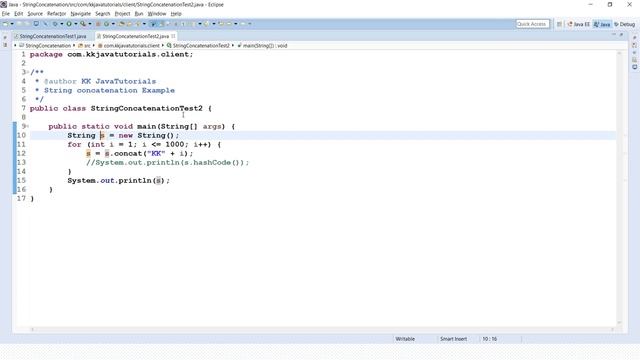Click the Eclipse application icon in title bar

[x=4, y=4]
